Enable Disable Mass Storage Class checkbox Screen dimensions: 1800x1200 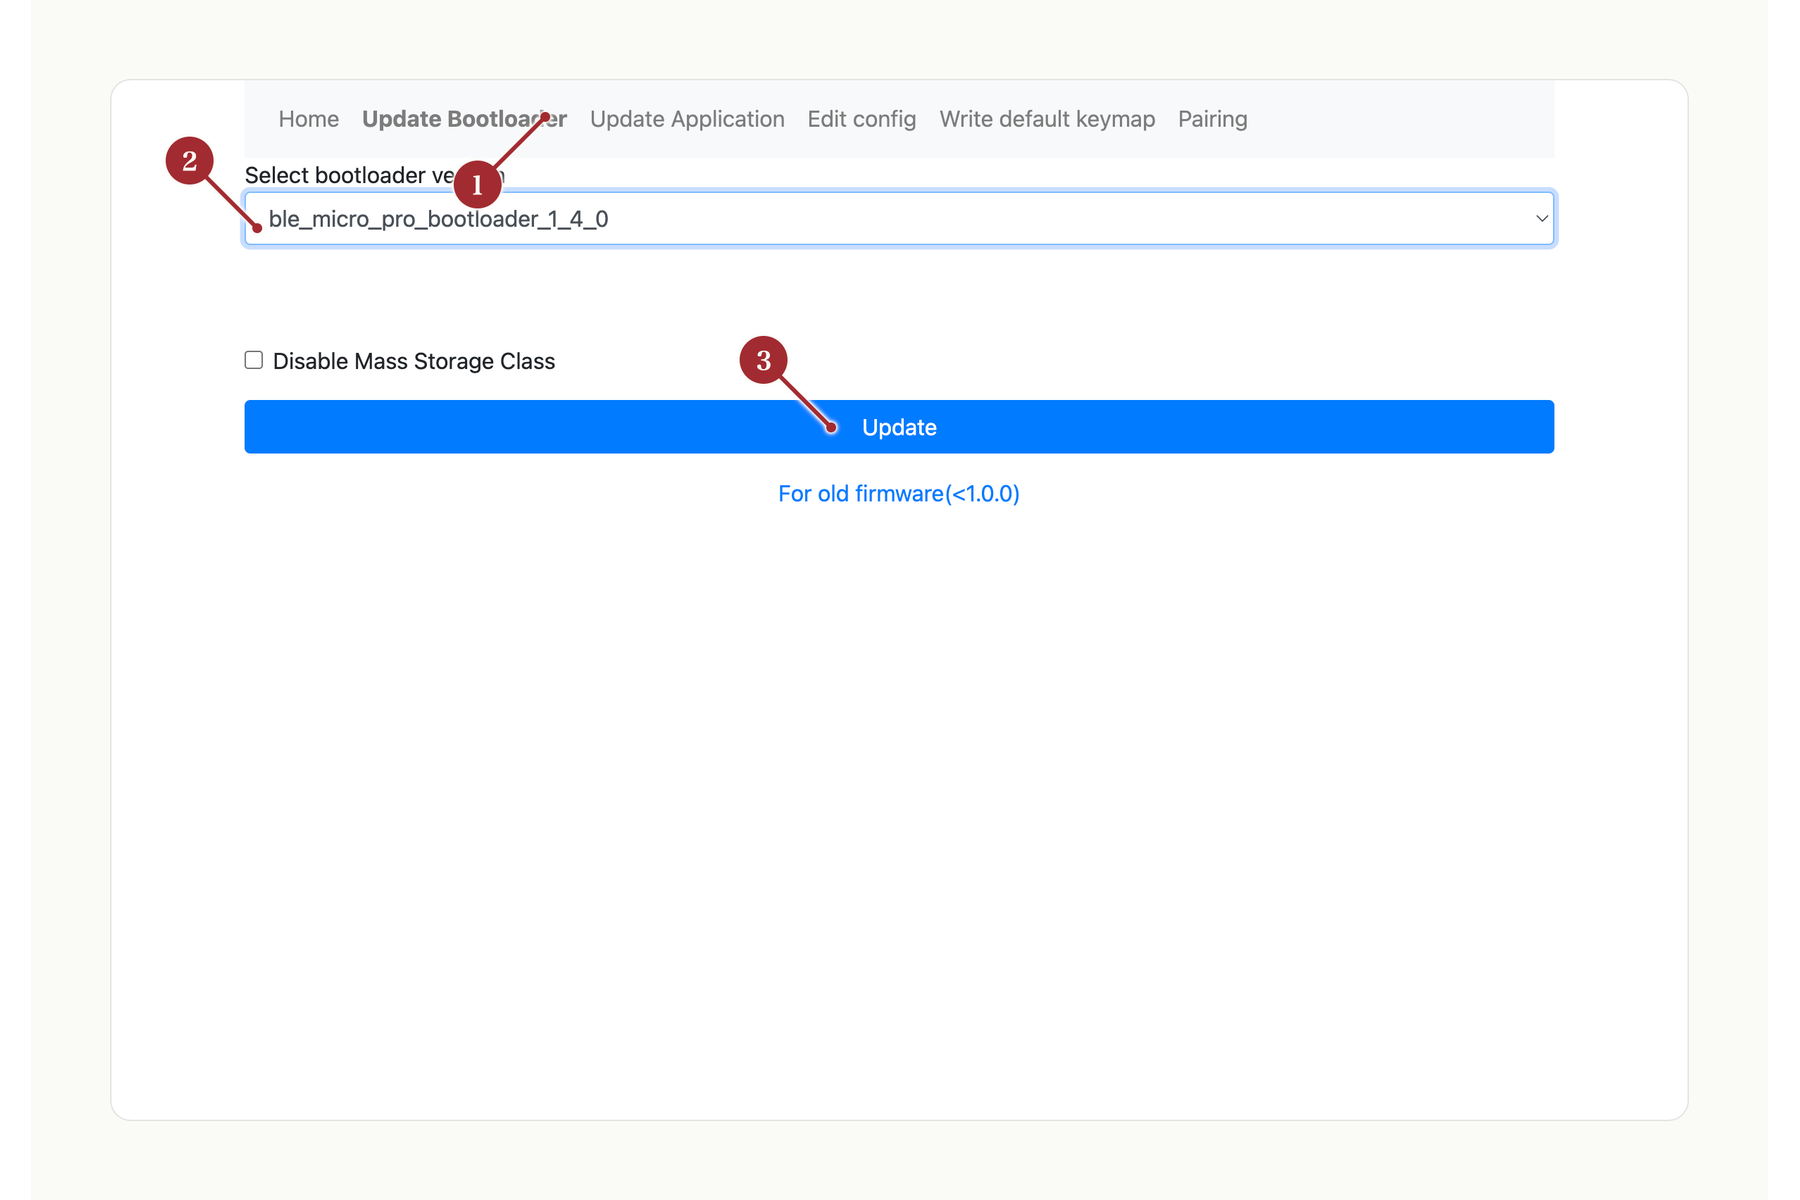pyautogui.click(x=254, y=360)
